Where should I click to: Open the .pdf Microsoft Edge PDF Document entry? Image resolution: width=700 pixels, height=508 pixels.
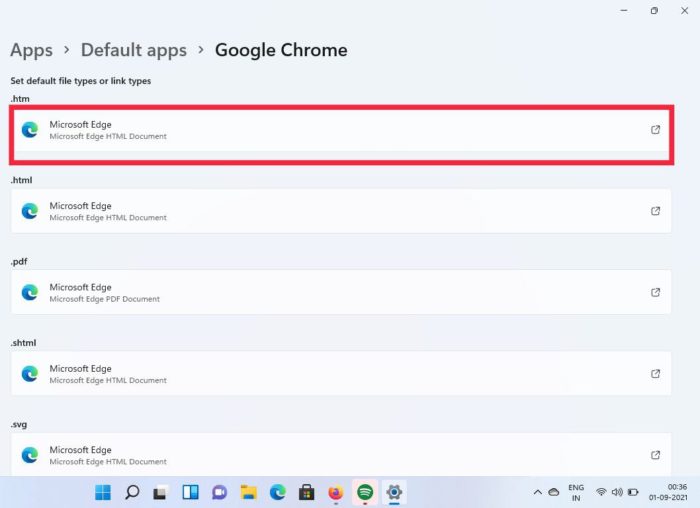(x=341, y=292)
